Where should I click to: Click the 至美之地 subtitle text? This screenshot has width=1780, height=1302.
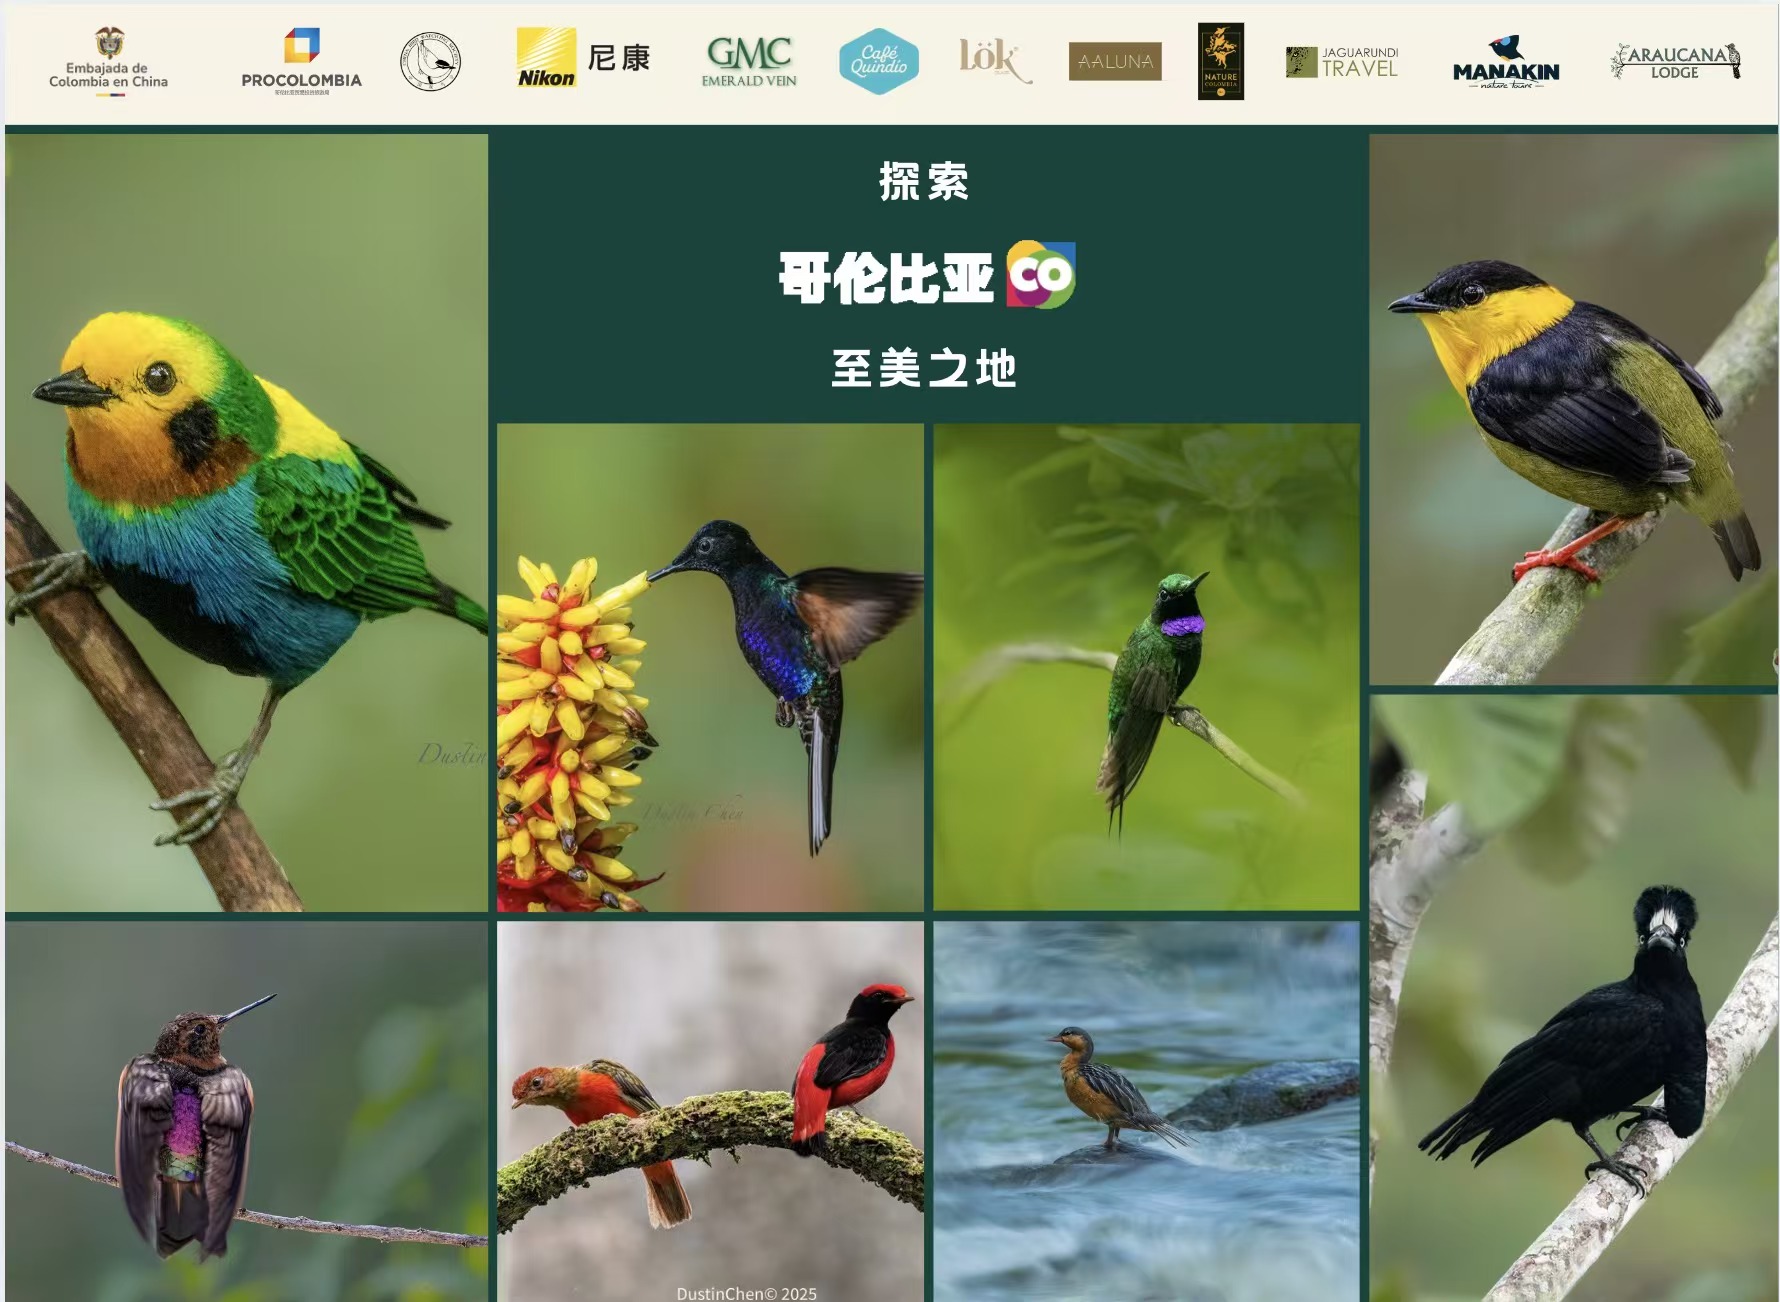(924, 368)
